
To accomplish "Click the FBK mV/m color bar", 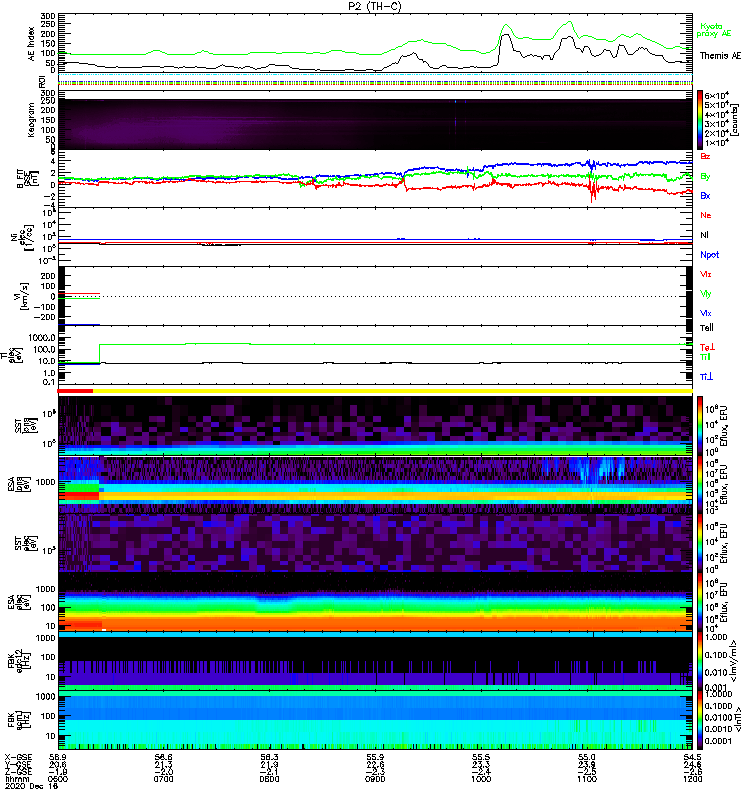I will point(702,658).
